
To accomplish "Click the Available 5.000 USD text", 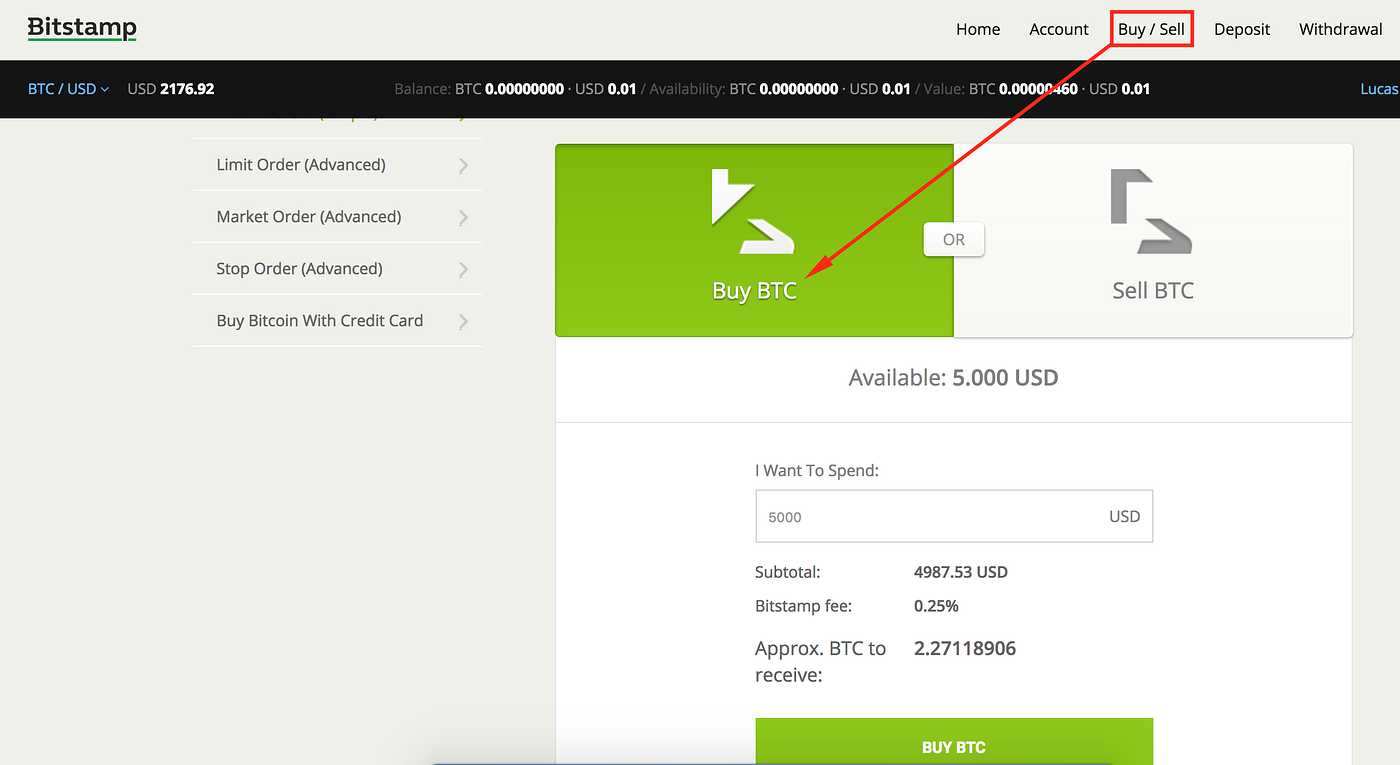I will click(954, 378).
